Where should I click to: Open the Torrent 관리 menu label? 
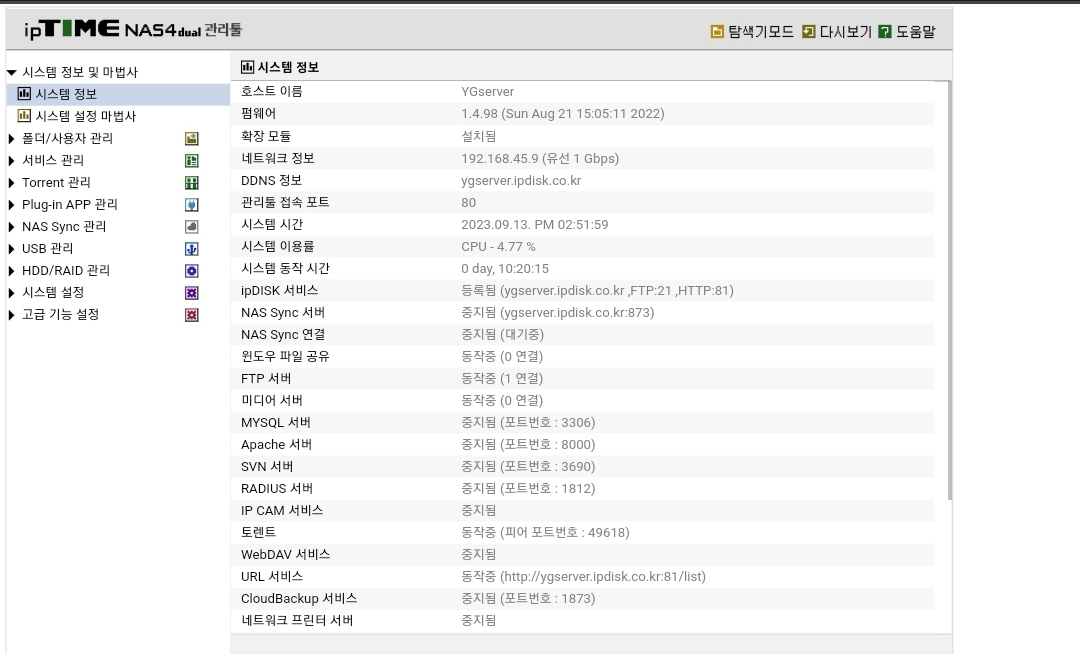click(56, 182)
